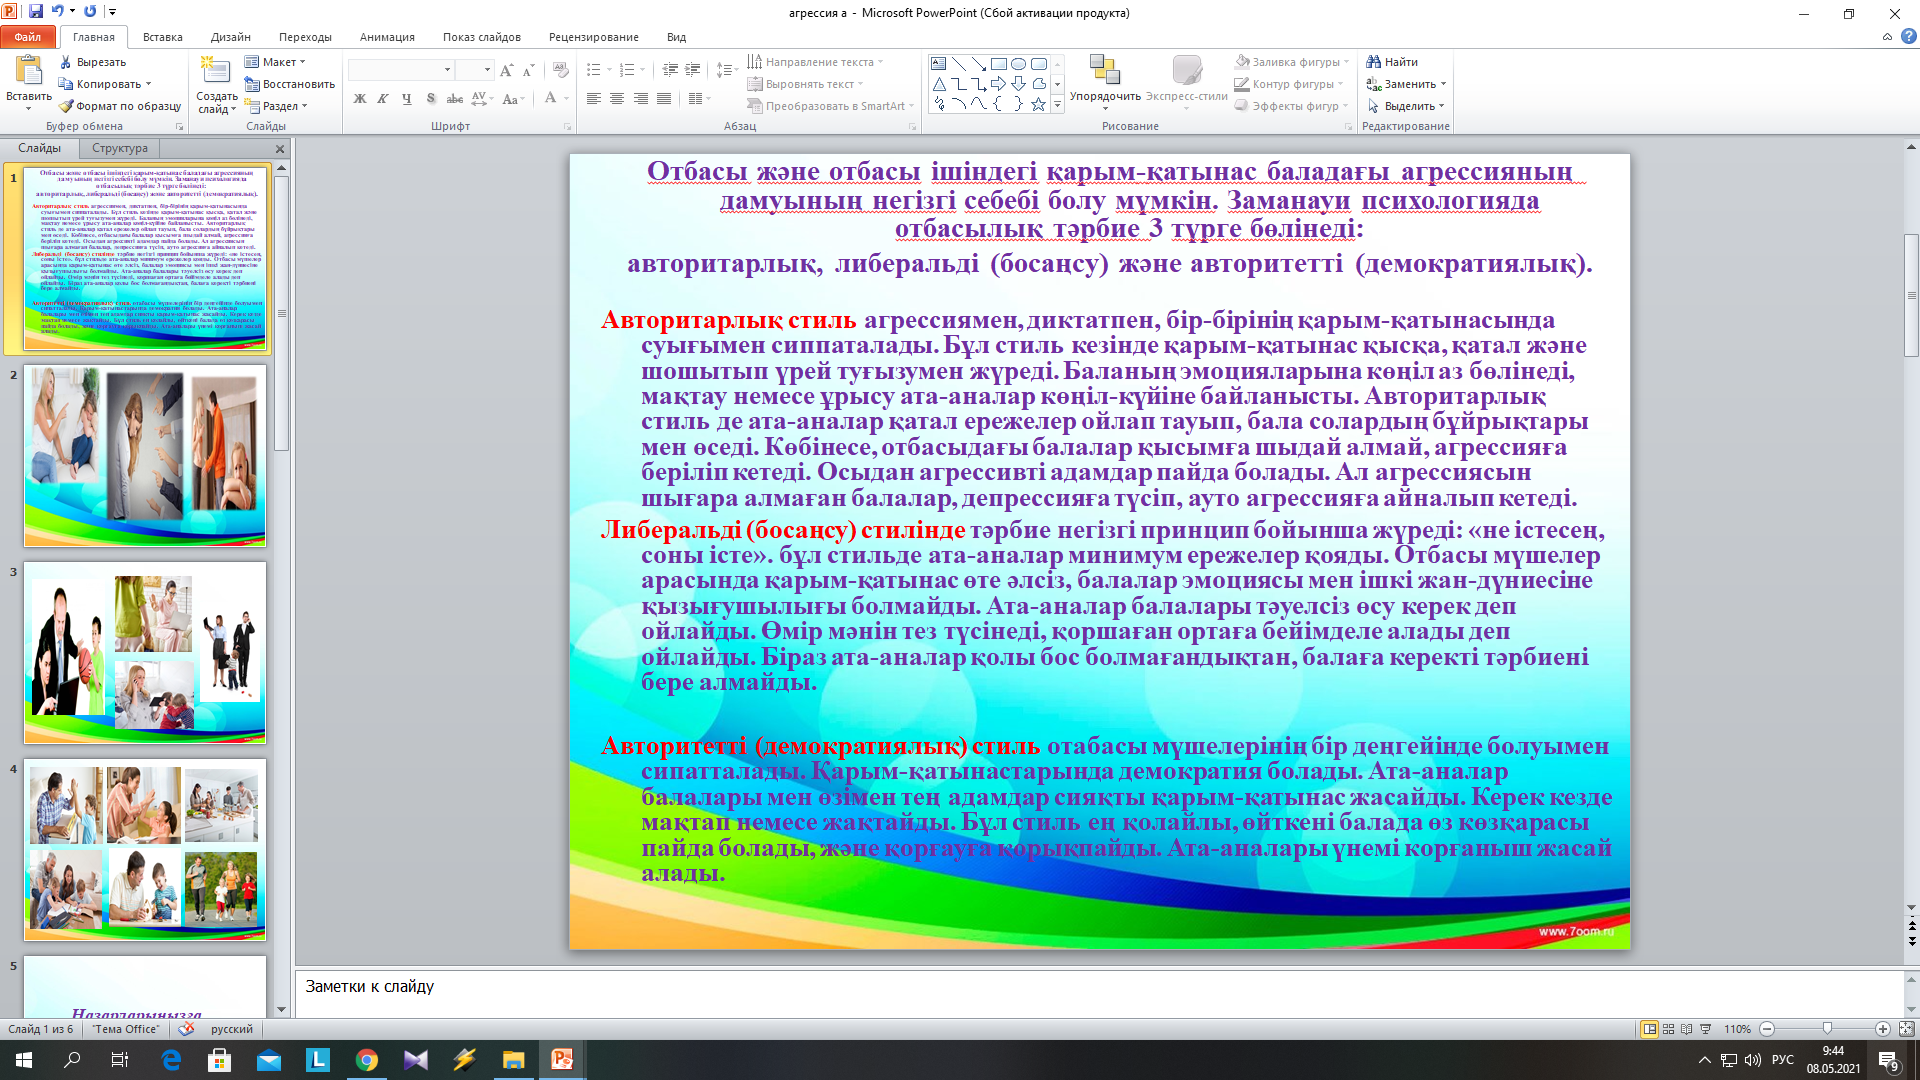The image size is (1920, 1080).
Task: Switch to slide sorter view icon
Action: pyautogui.click(x=1668, y=1029)
